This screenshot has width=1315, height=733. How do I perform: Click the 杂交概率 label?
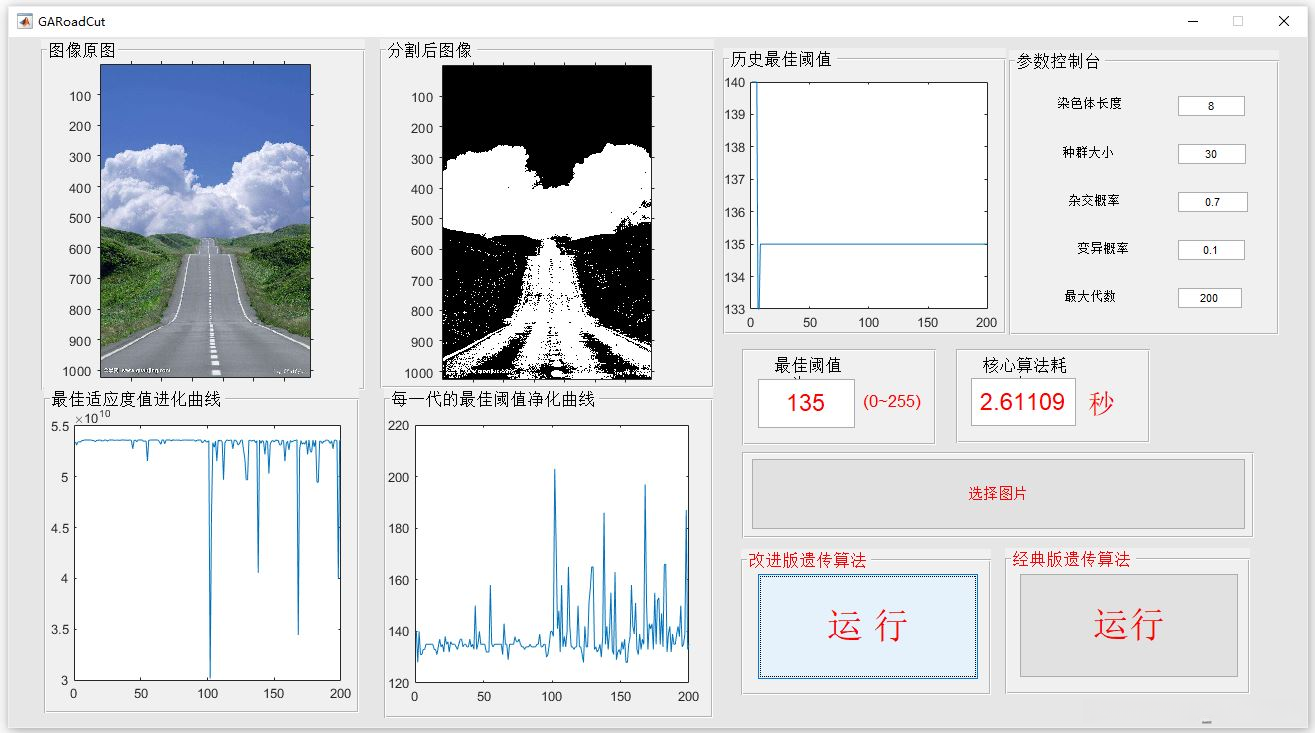coord(1094,201)
